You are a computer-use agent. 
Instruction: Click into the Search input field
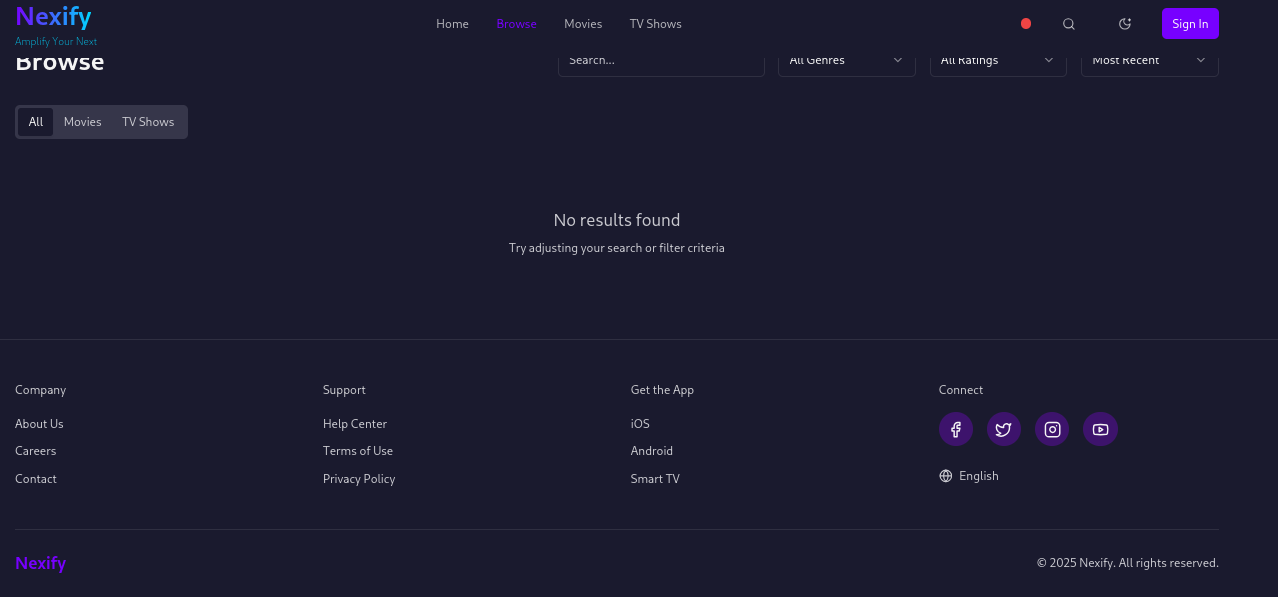click(660, 62)
